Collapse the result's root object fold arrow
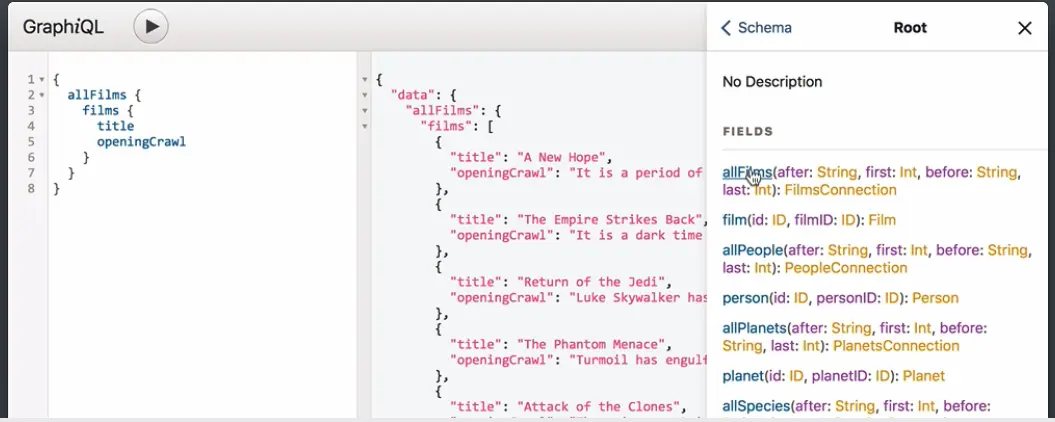This screenshot has height=422, width=1055. click(365, 79)
